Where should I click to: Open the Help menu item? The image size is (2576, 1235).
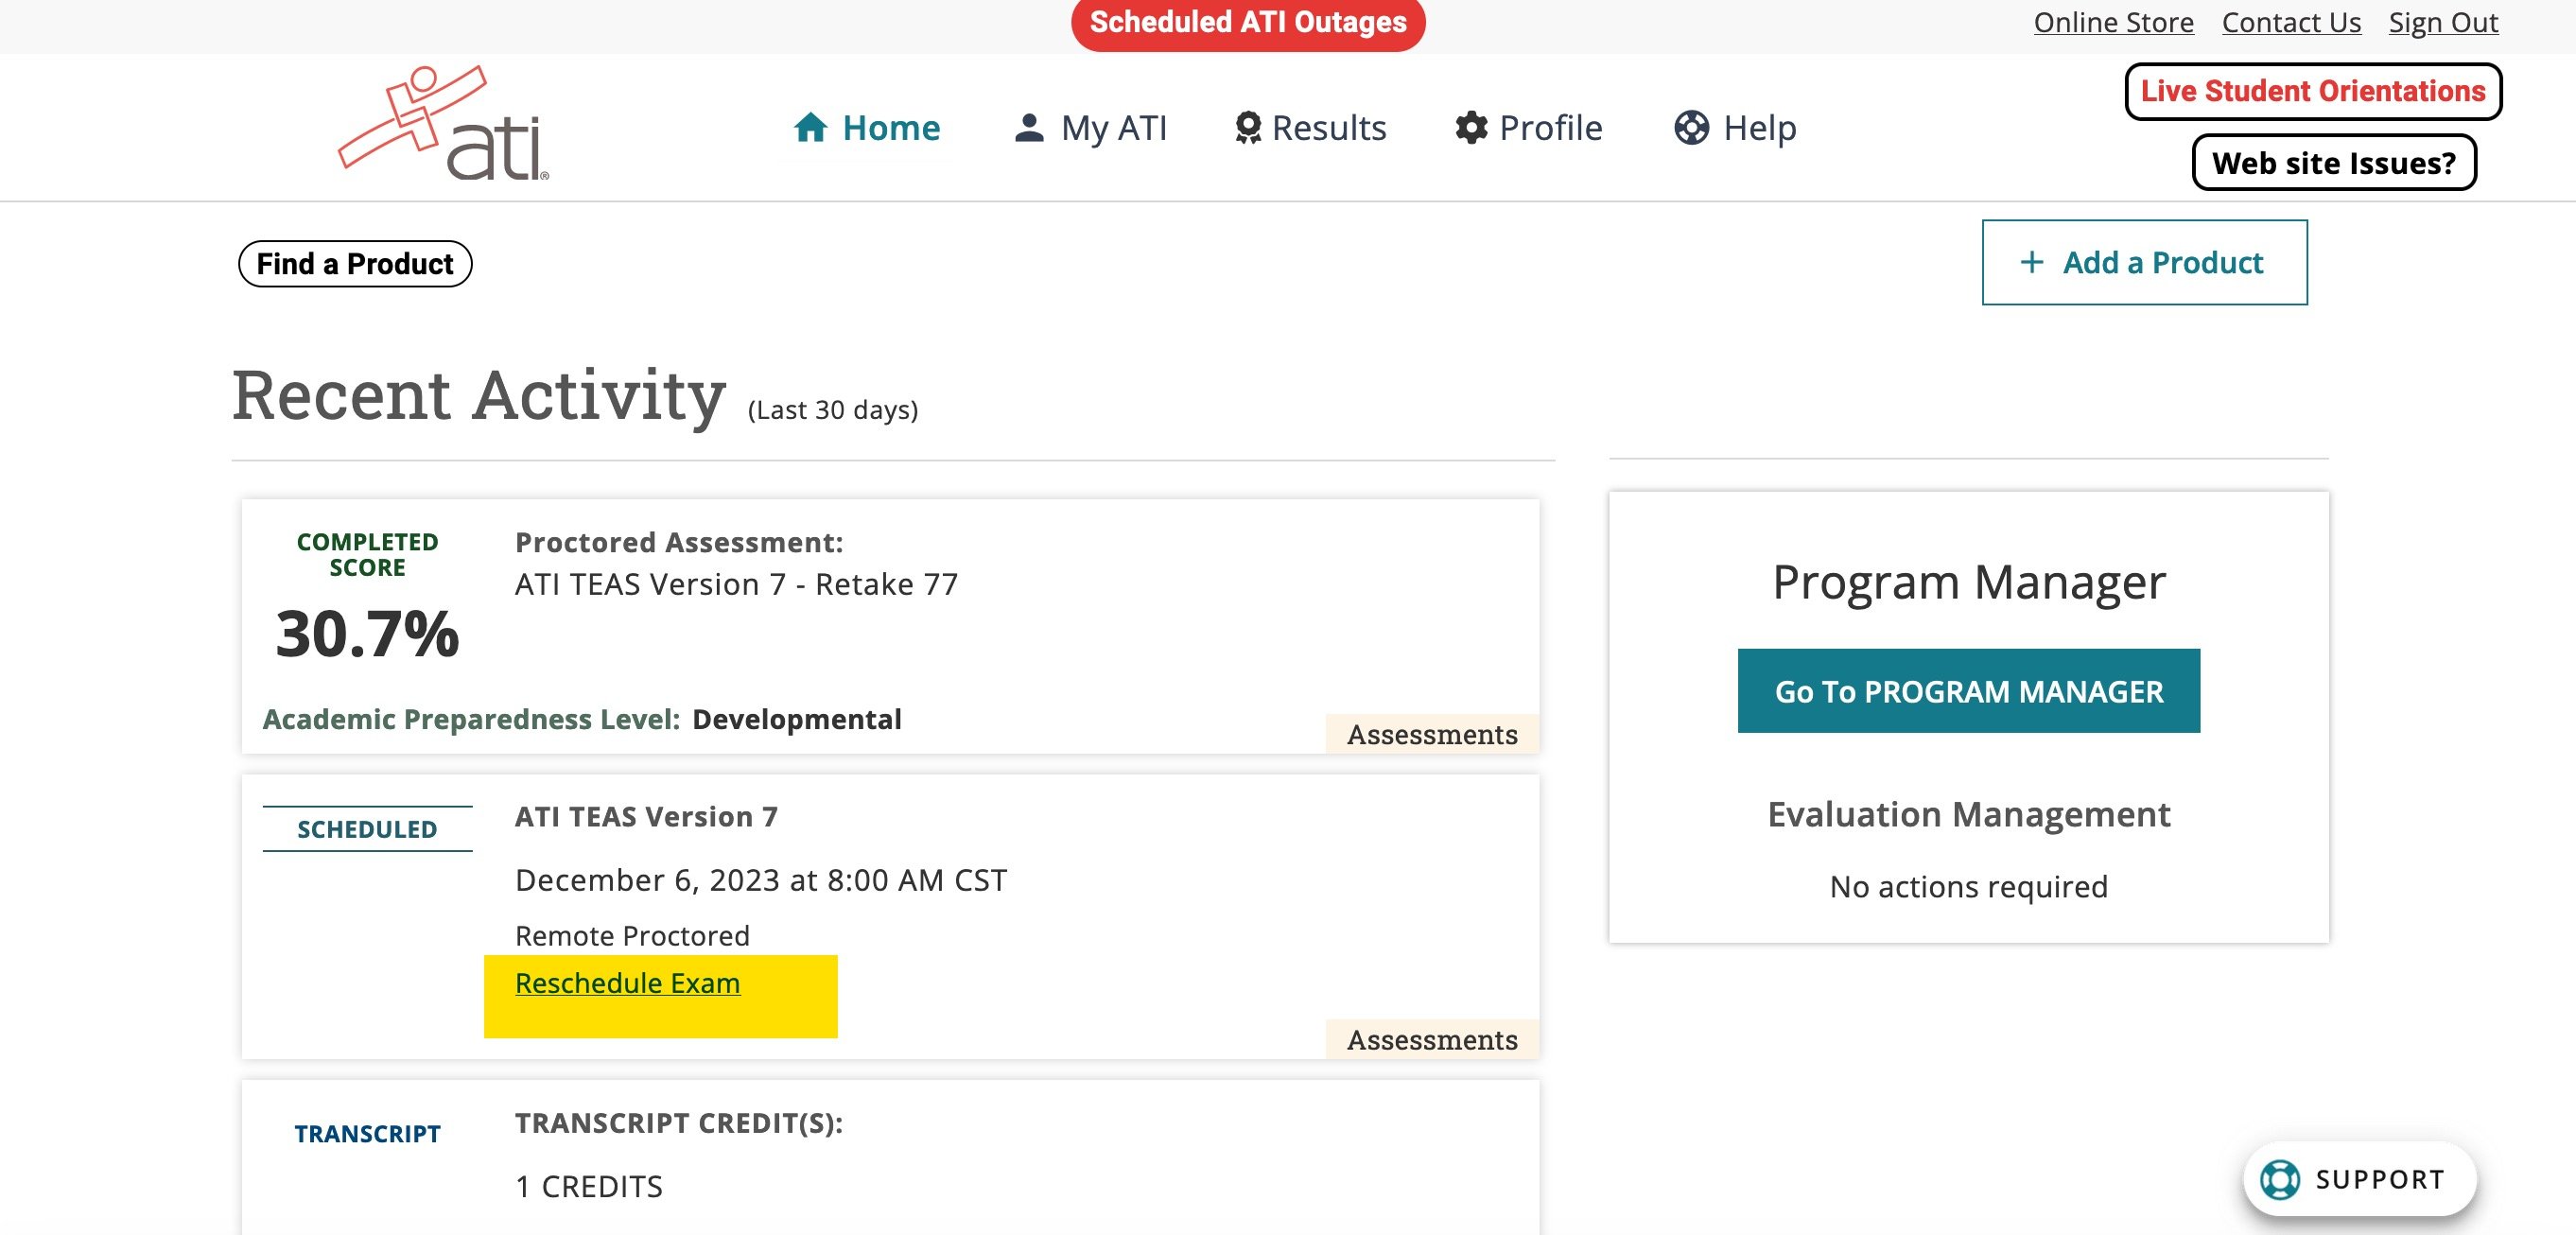point(1735,128)
